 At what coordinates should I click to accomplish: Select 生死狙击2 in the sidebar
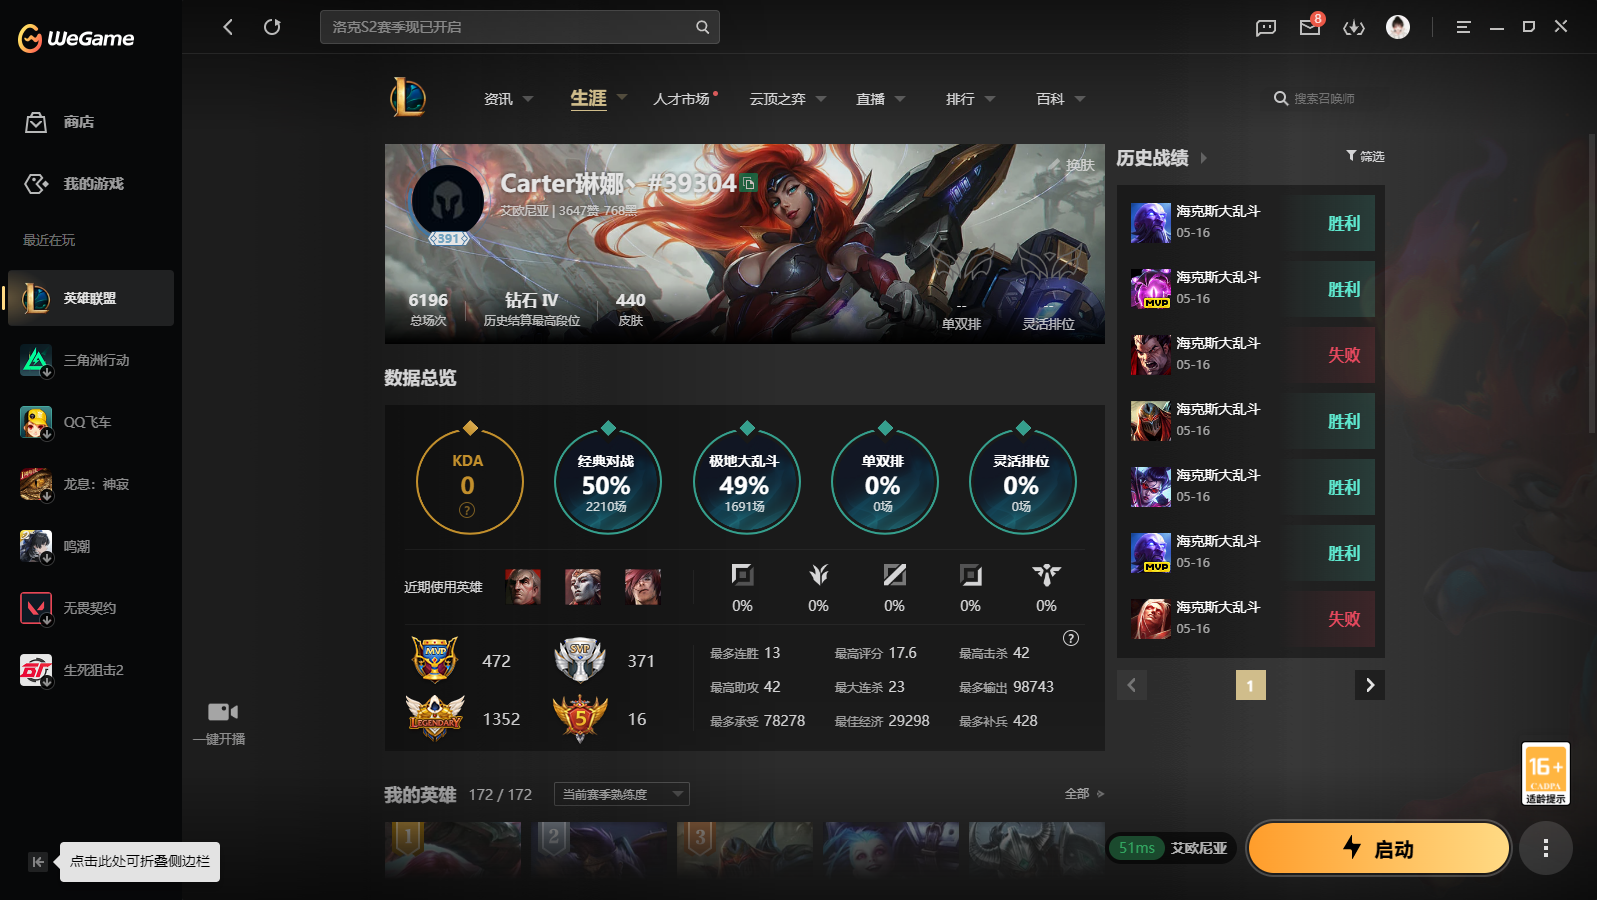point(91,670)
